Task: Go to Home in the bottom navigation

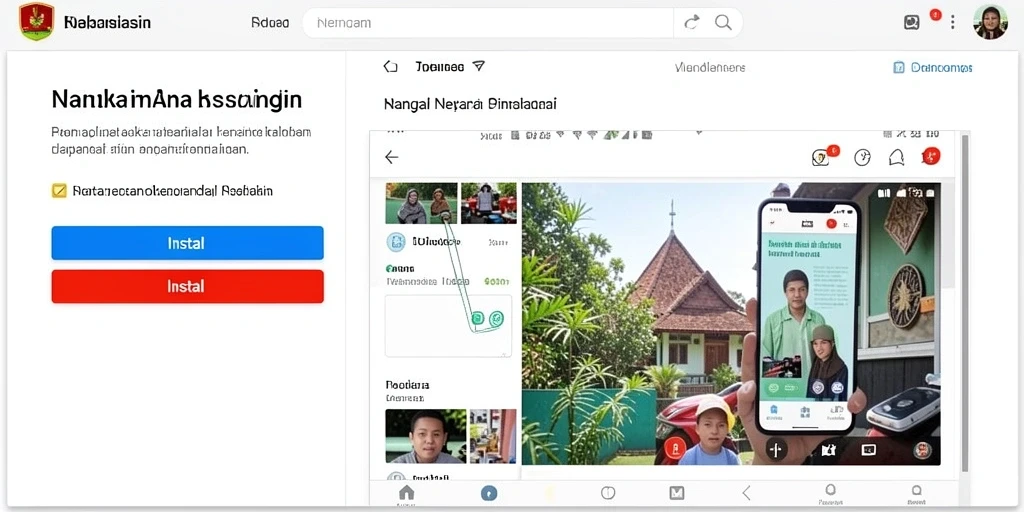Action: (406, 493)
